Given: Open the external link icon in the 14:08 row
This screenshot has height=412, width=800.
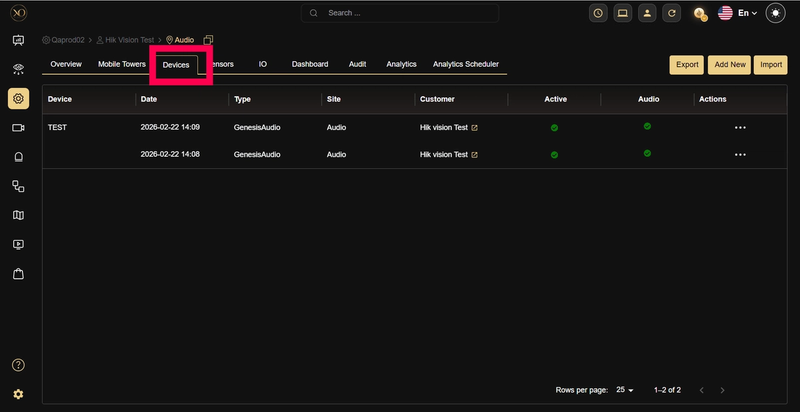Looking at the screenshot, I should click(x=474, y=154).
